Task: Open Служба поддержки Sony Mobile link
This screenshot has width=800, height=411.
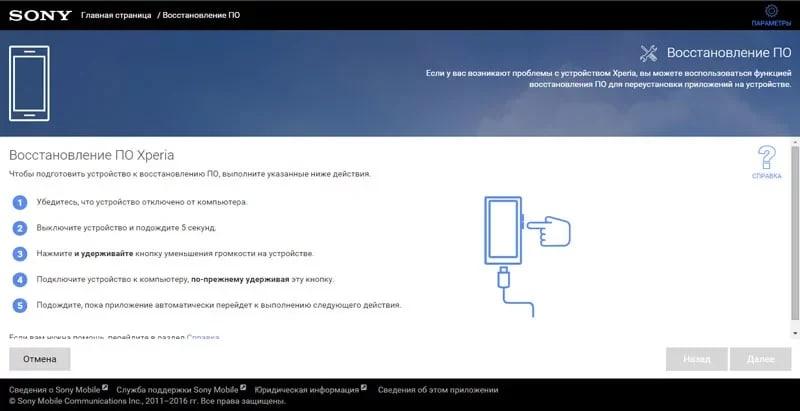Action: coord(177,390)
